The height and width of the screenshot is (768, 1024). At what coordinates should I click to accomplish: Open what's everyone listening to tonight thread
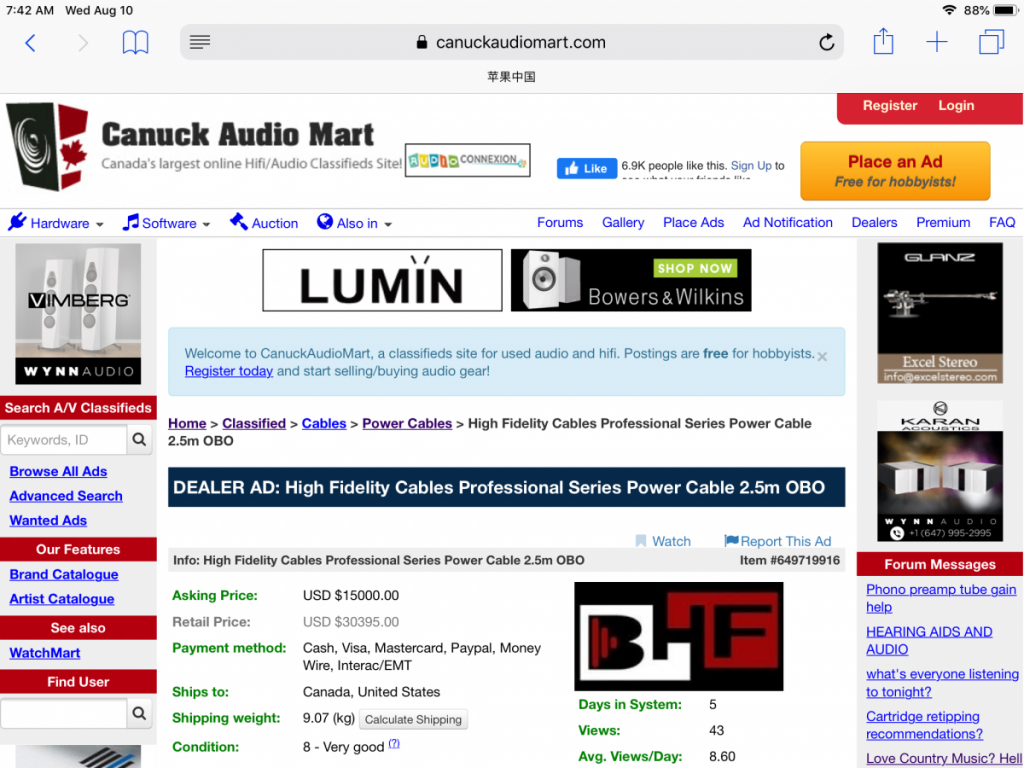942,683
